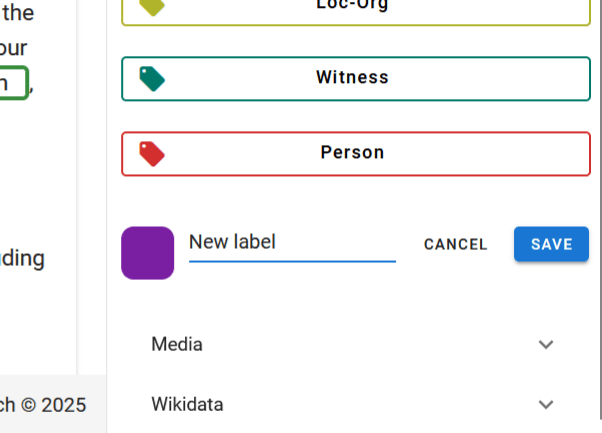Viewport: 602px width, 433px height.
Task: Click the chevron arrow beside Wikidata
Action: (546, 405)
